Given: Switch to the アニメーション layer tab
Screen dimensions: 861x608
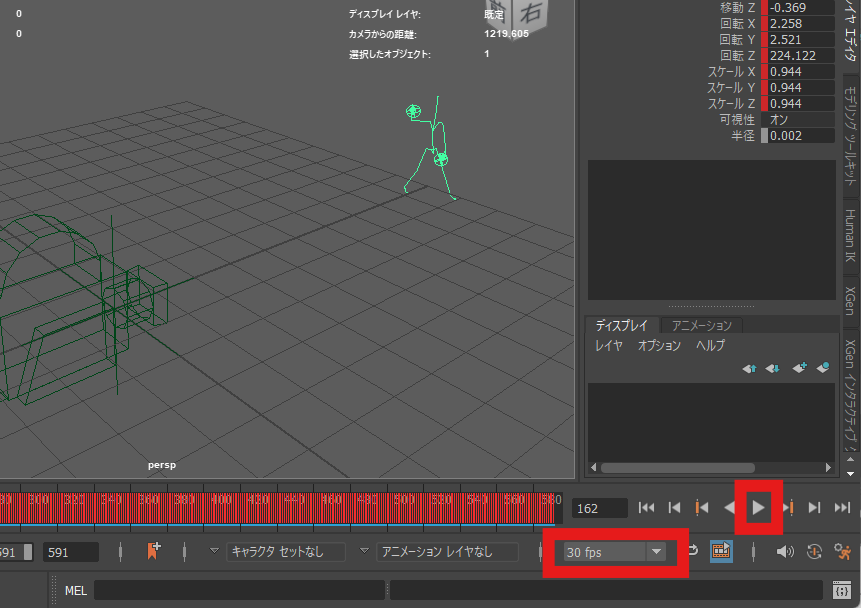Looking at the screenshot, I should coord(701,325).
